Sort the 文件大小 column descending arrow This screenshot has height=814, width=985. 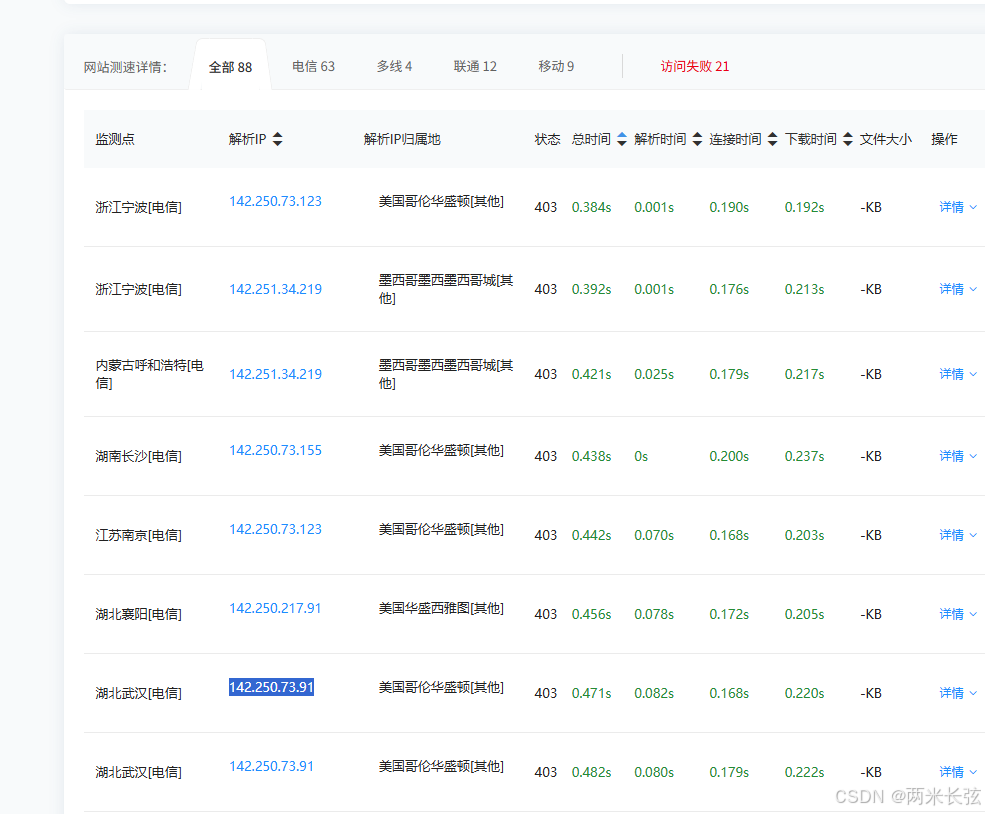[x=887, y=139]
